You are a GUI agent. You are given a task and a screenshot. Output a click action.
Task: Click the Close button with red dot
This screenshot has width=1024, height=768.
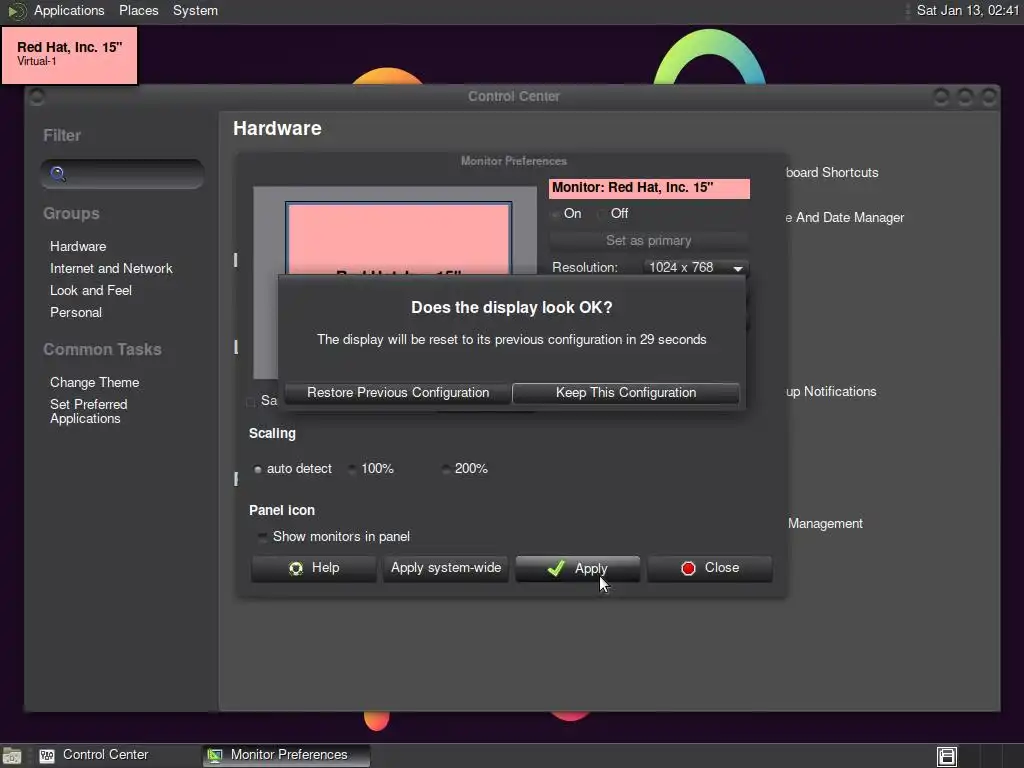[710, 568]
